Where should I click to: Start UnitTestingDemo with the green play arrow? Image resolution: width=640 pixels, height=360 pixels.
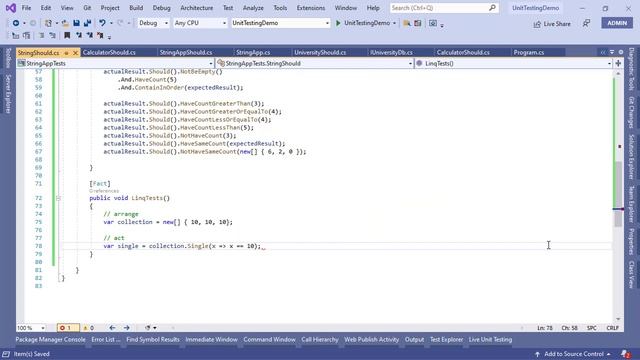(338, 23)
